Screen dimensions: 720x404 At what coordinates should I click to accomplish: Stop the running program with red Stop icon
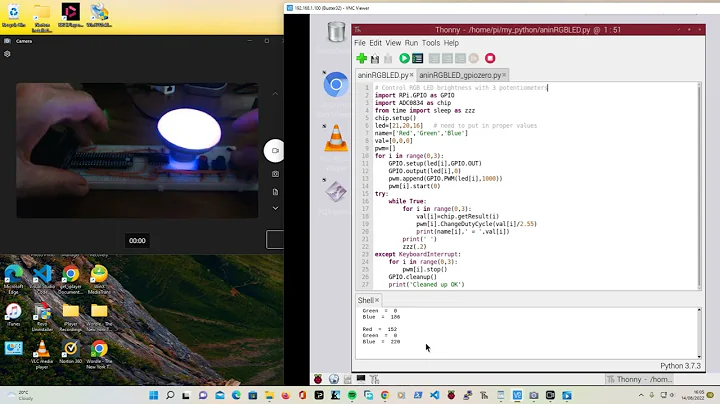tap(490, 58)
